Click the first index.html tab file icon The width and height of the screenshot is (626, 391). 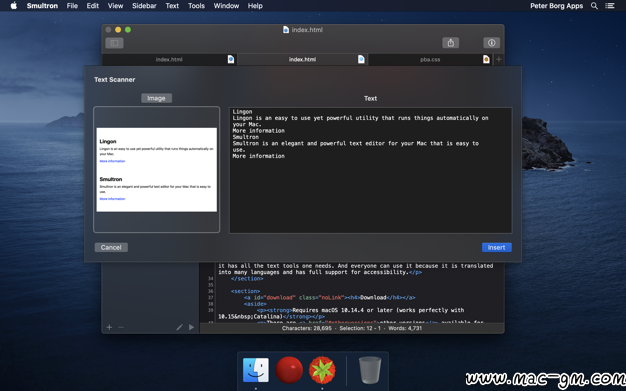[x=231, y=60]
